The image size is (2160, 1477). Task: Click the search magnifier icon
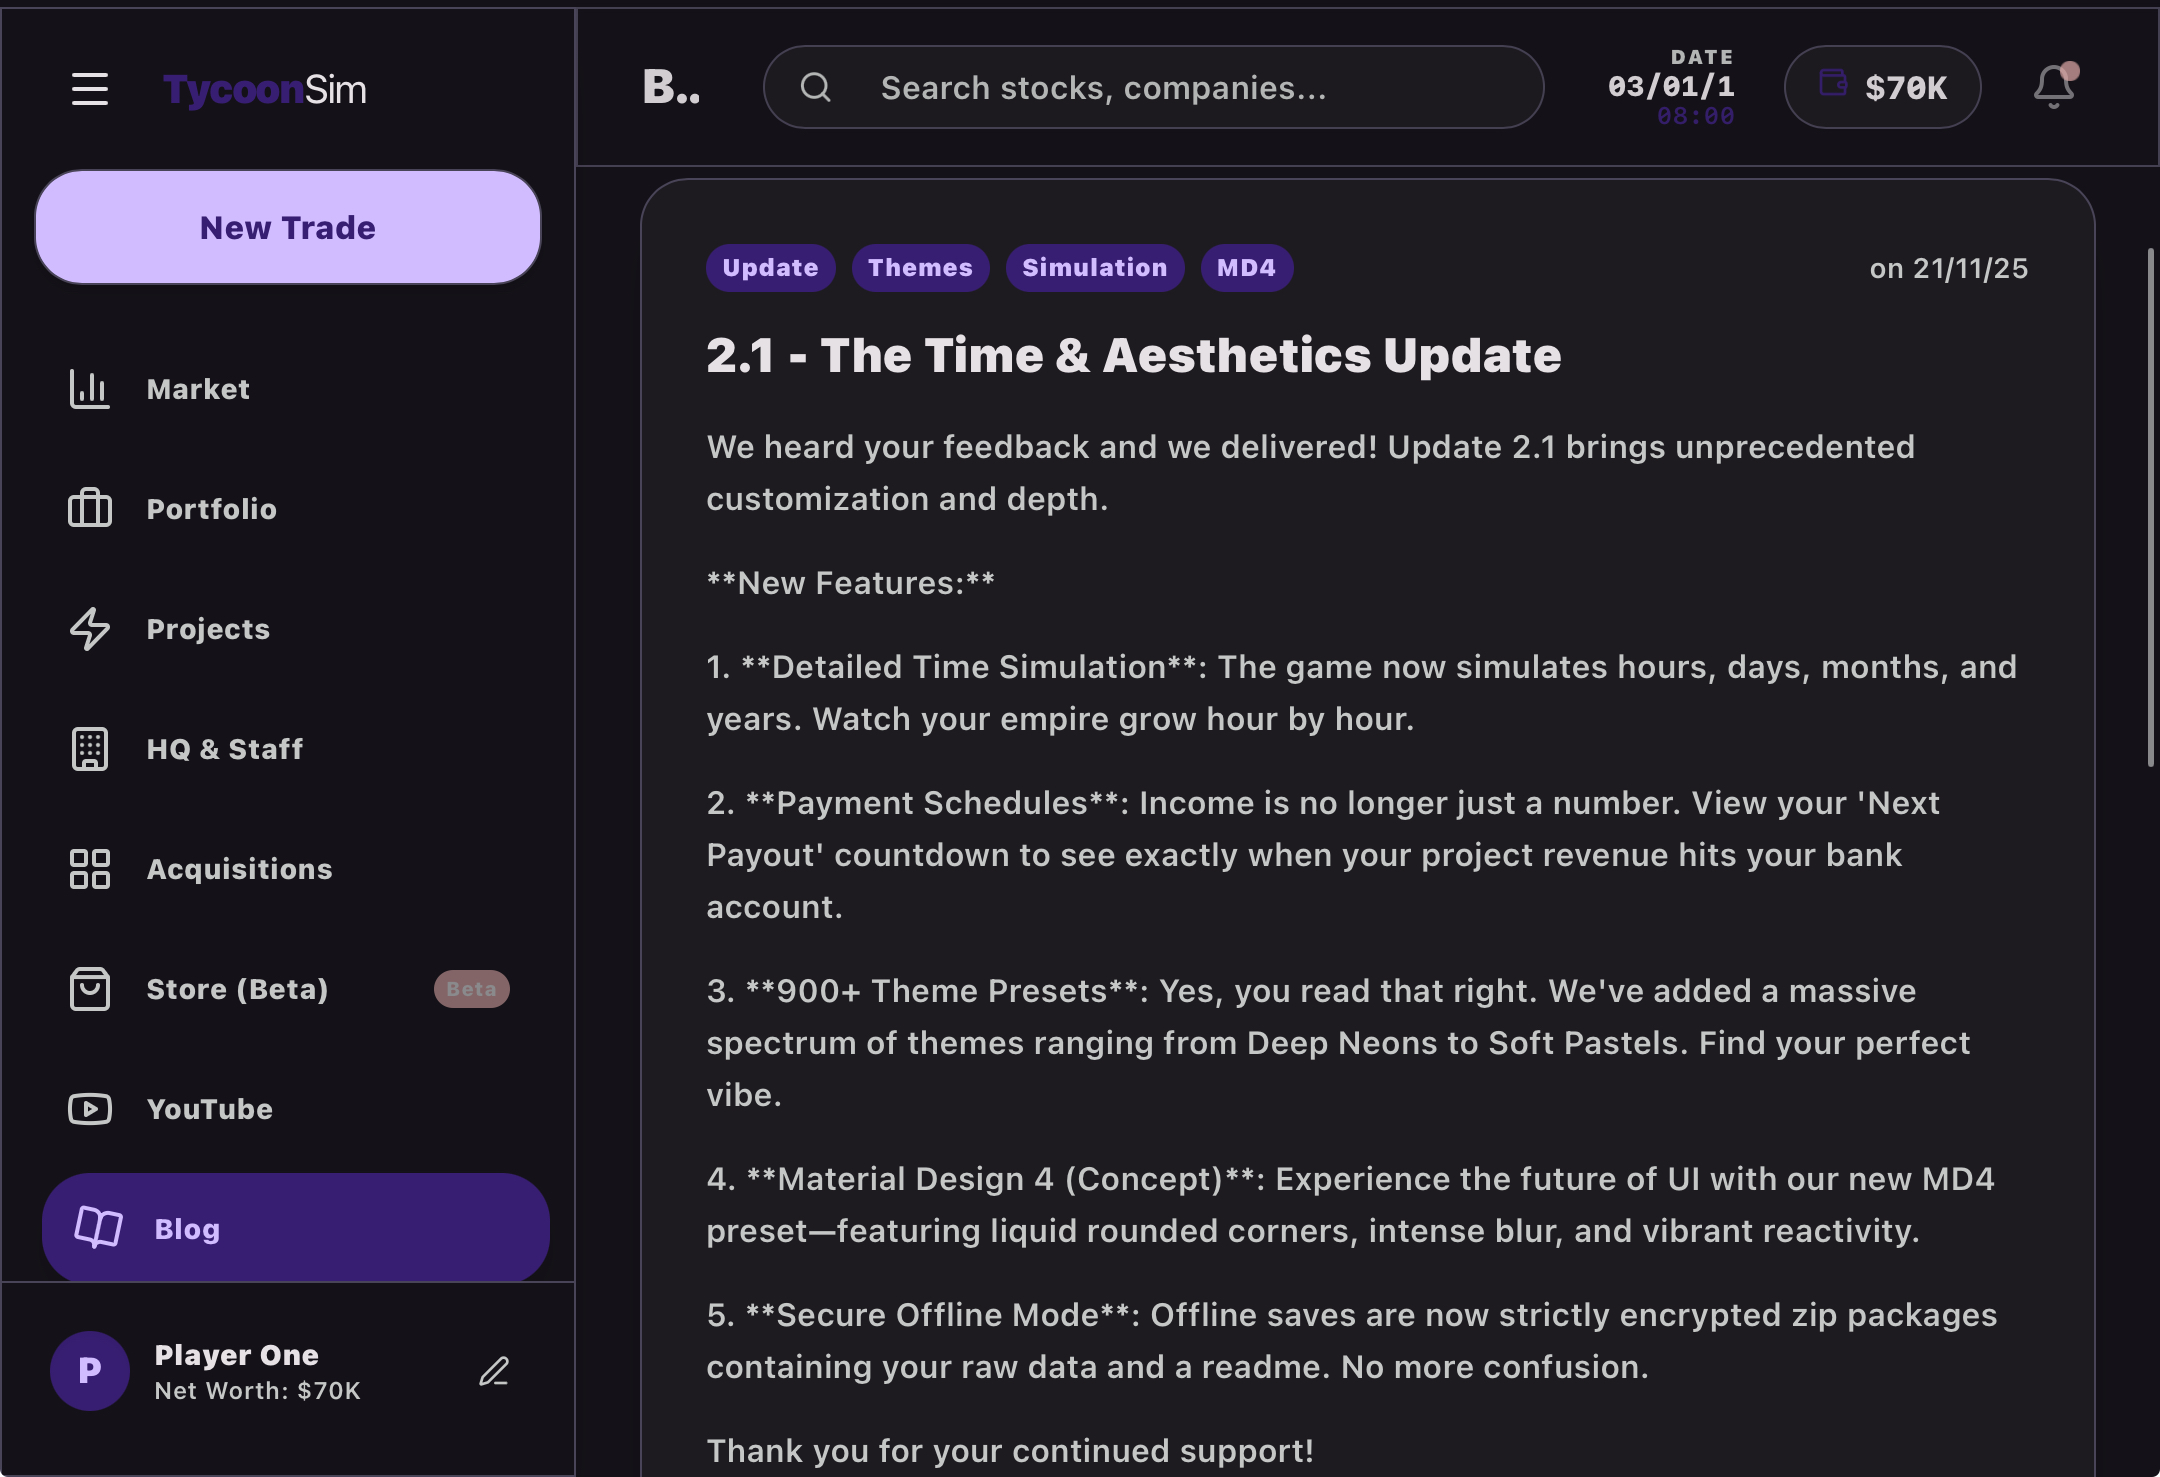click(x=816, y=88)
